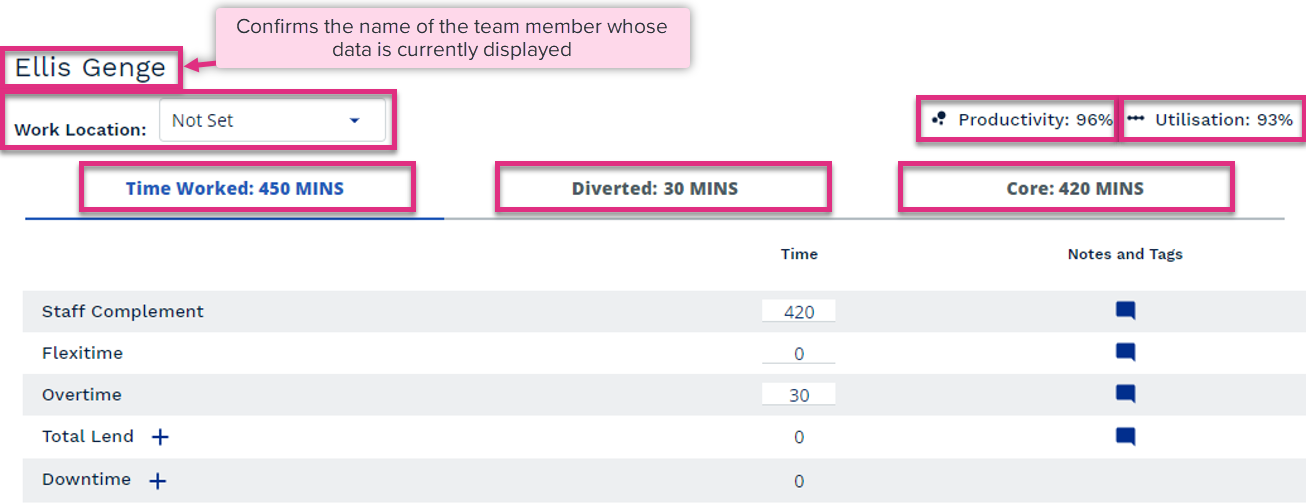Open the Work Location dropdown
The height and width of the screenshot is (504, 1306).
(x=272, y=120)
